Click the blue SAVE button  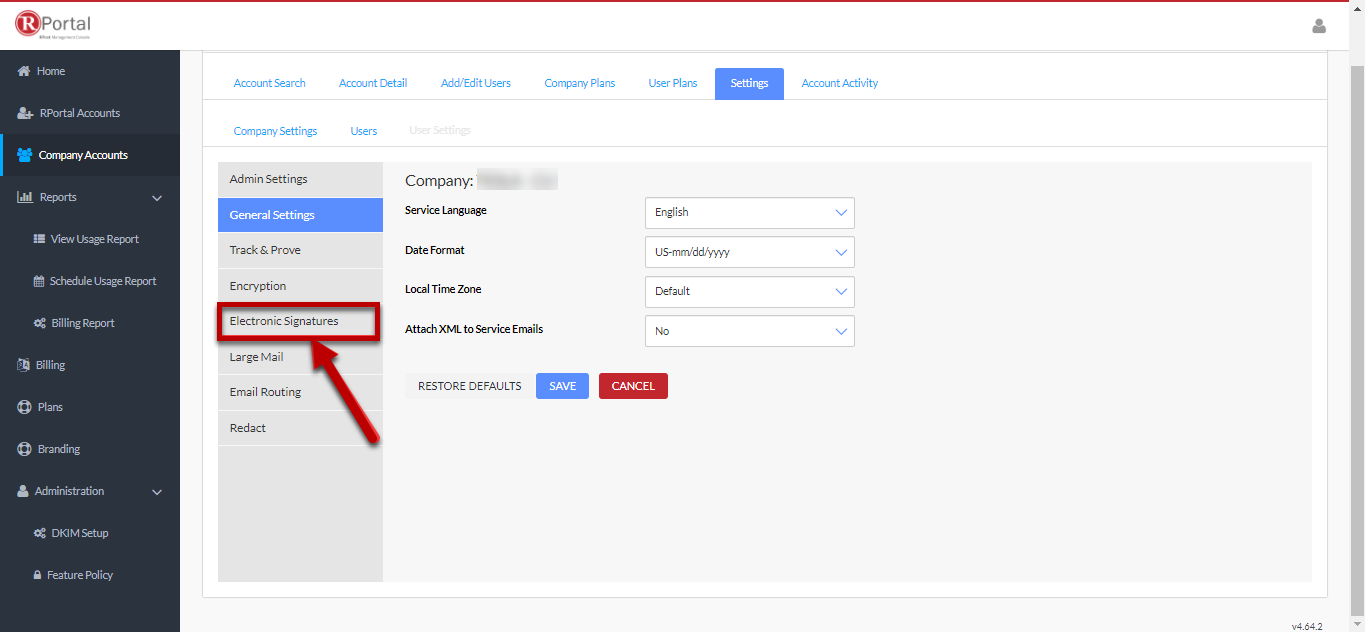coord(562,386)
